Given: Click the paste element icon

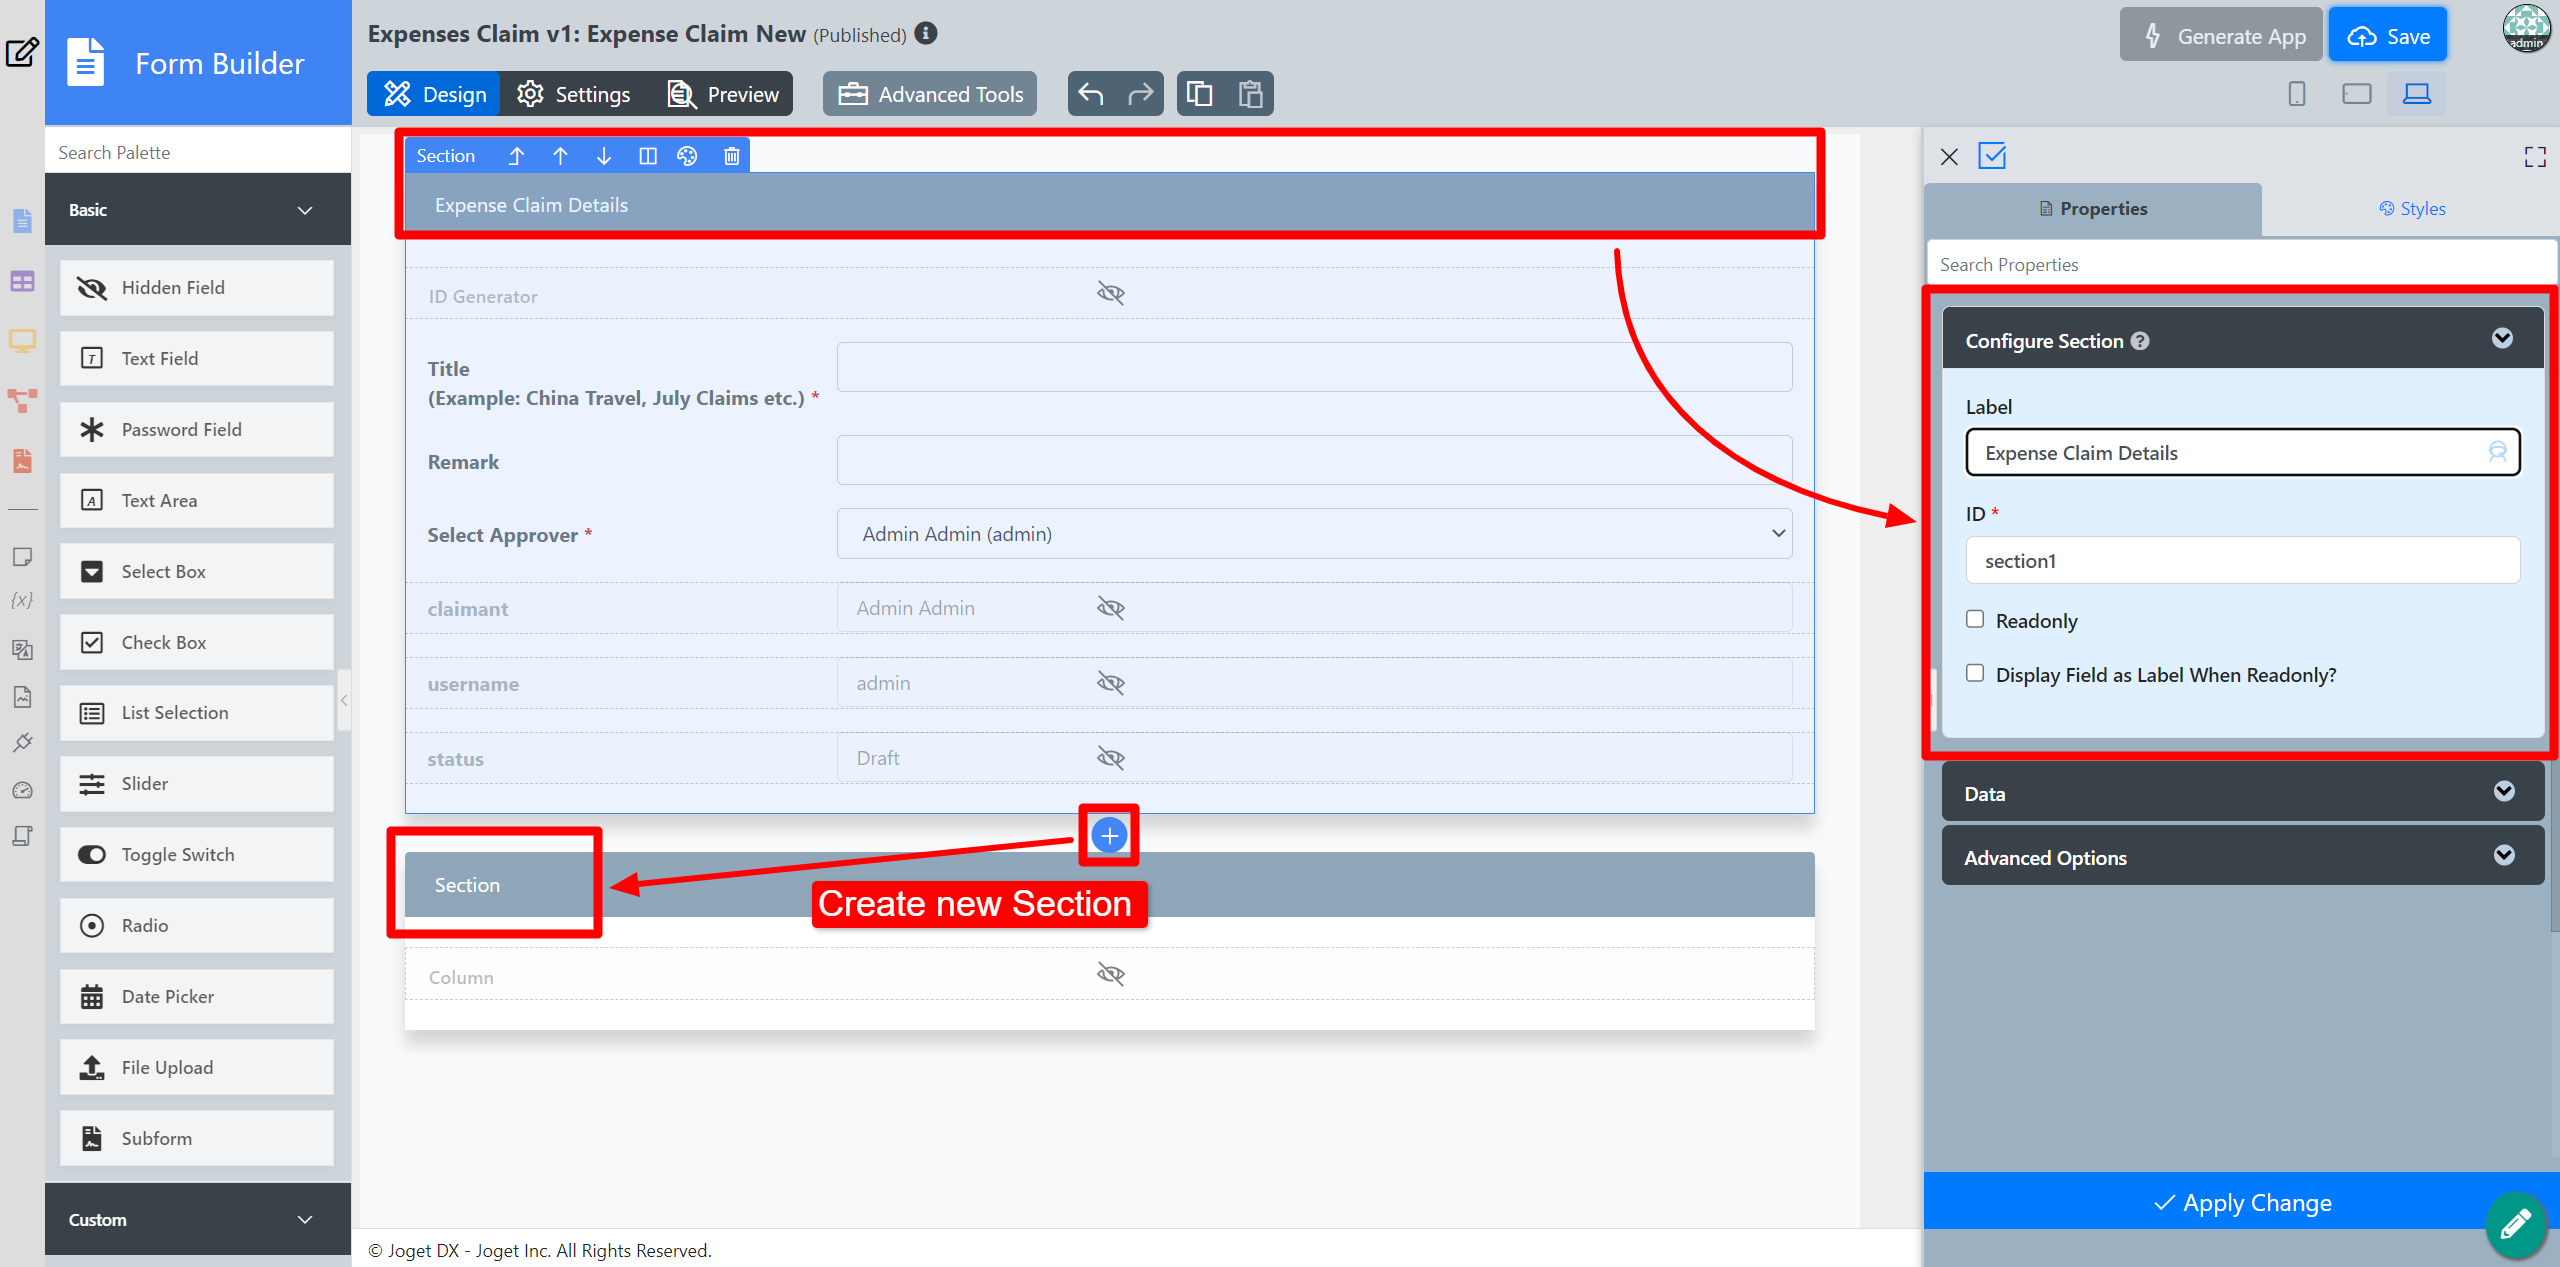Looking at the screenshot, I should point(1250,94).
